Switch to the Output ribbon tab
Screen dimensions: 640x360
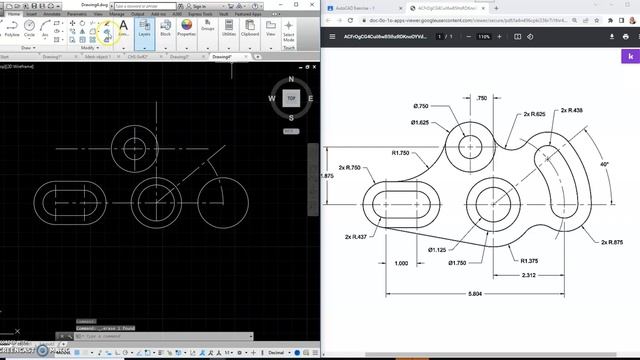pos(137,14)
